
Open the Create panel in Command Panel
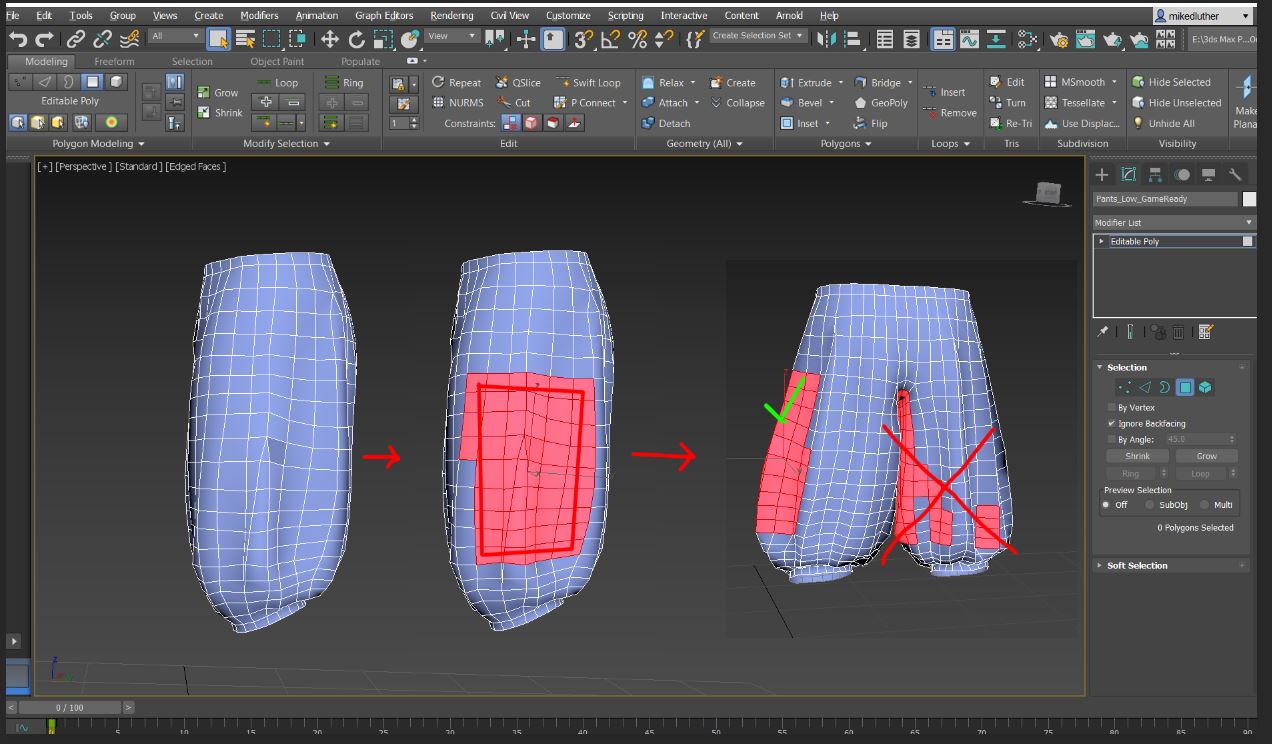1100,174
